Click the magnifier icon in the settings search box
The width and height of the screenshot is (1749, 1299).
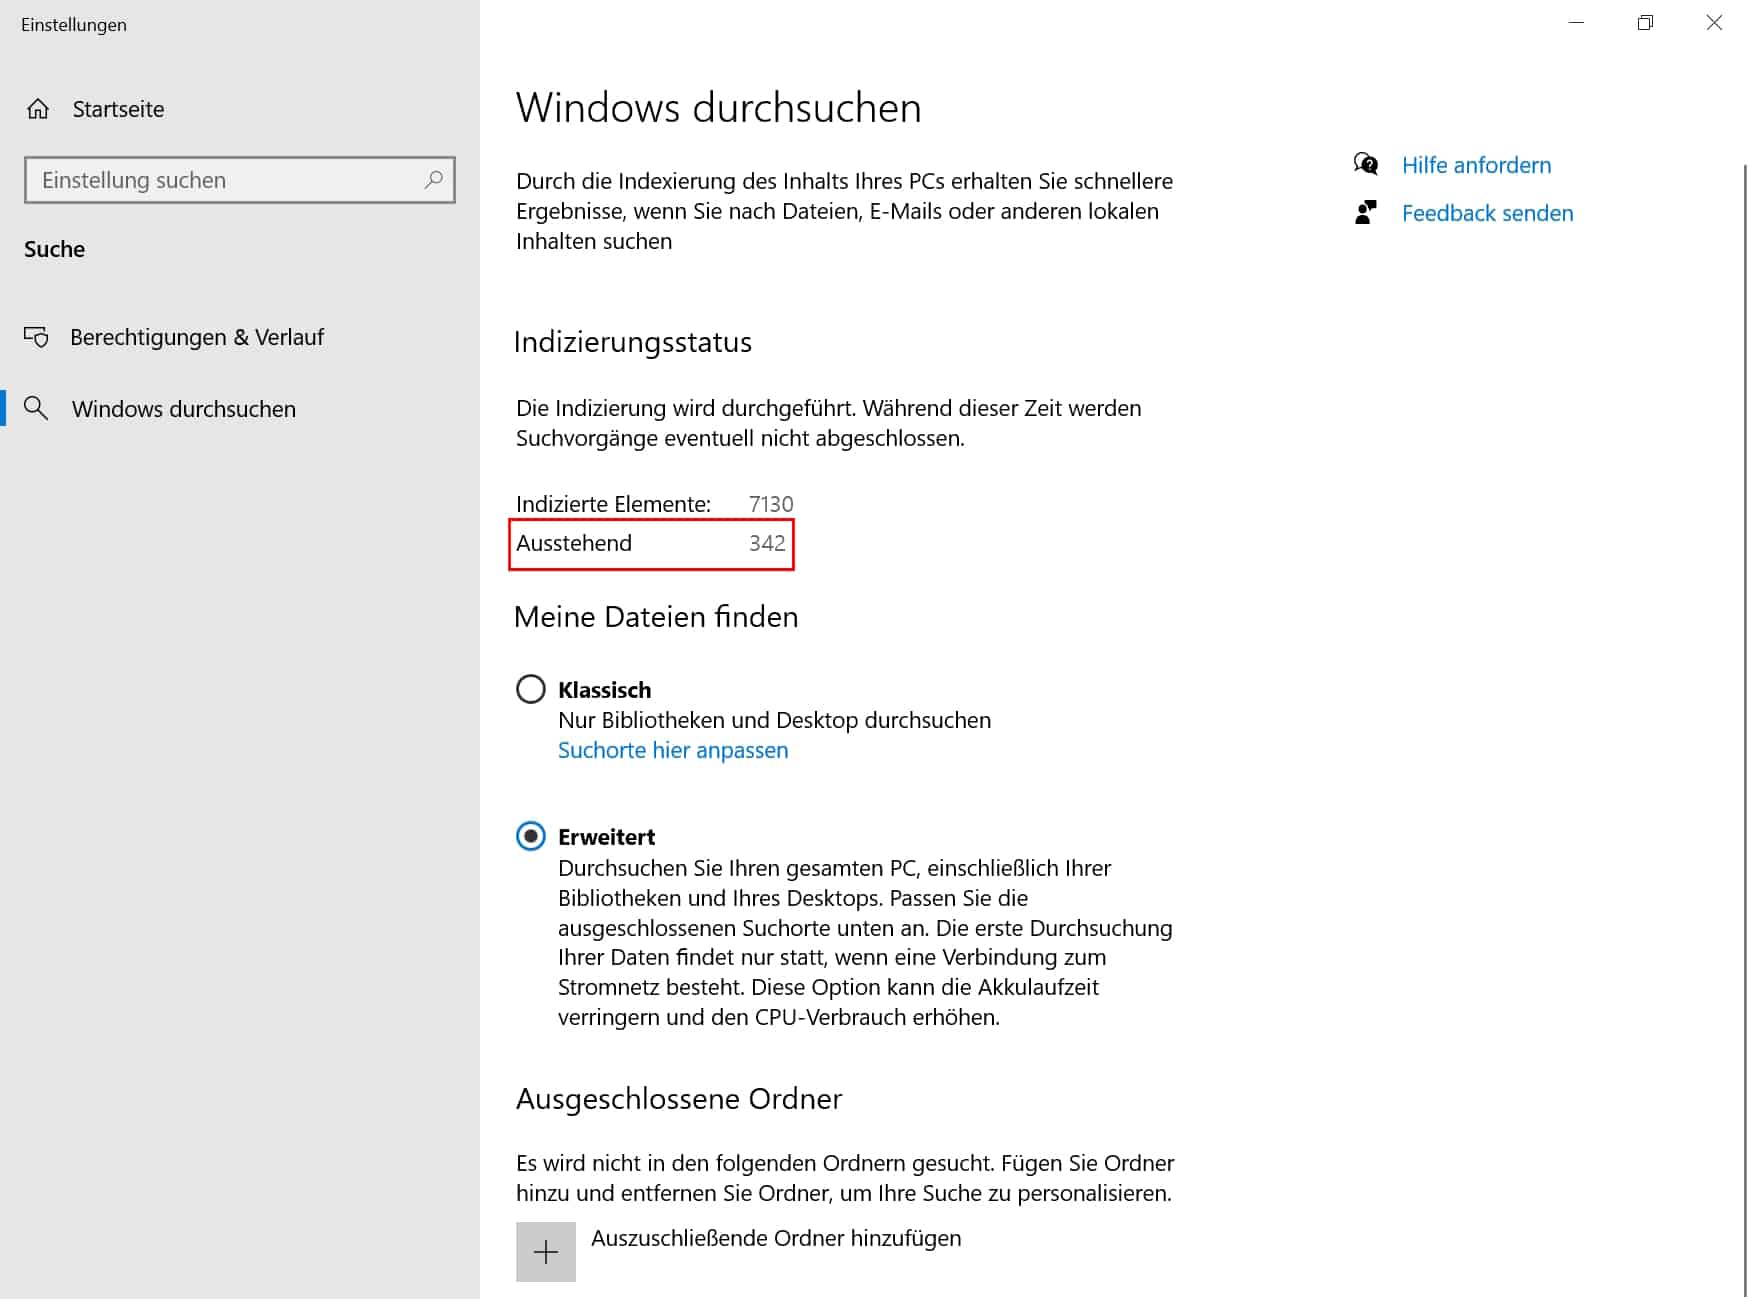click(433, 180)
